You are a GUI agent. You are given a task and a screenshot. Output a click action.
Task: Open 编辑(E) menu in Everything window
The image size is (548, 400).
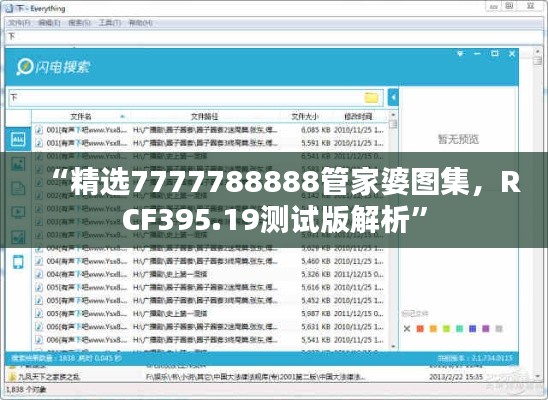pos(49,23)
